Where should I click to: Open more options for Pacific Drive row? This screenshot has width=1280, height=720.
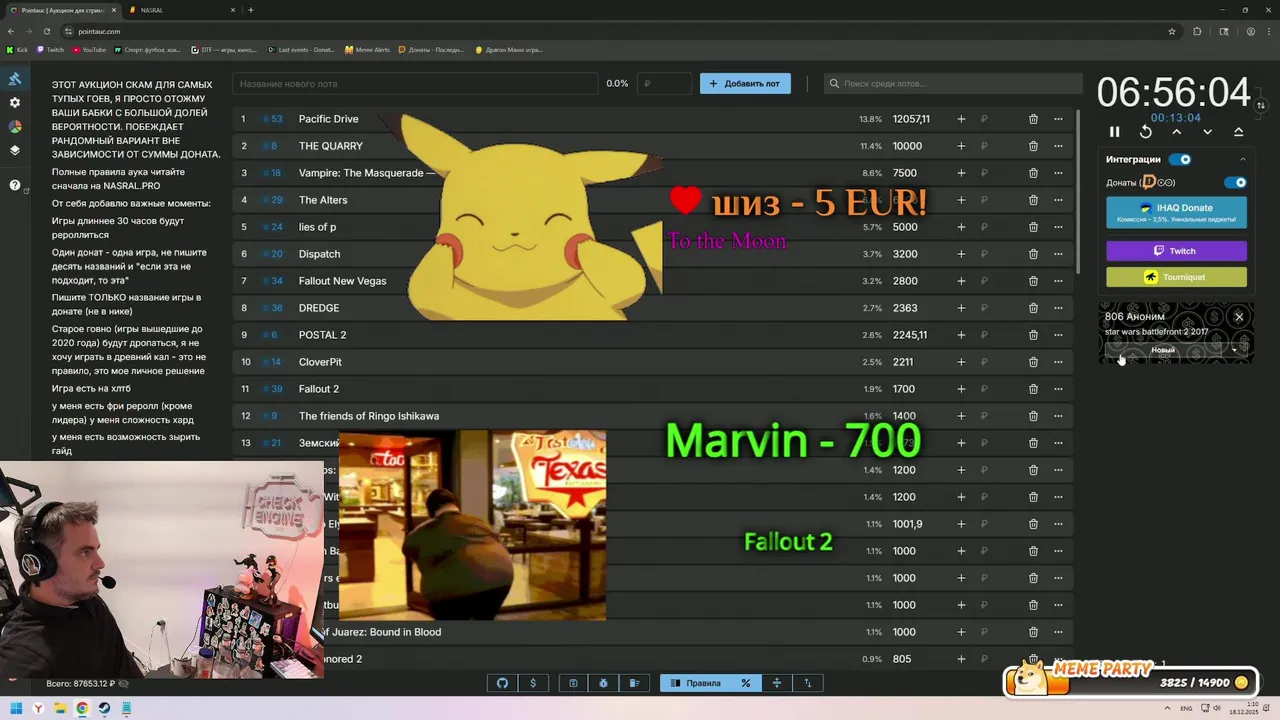tap(1058, 119)
